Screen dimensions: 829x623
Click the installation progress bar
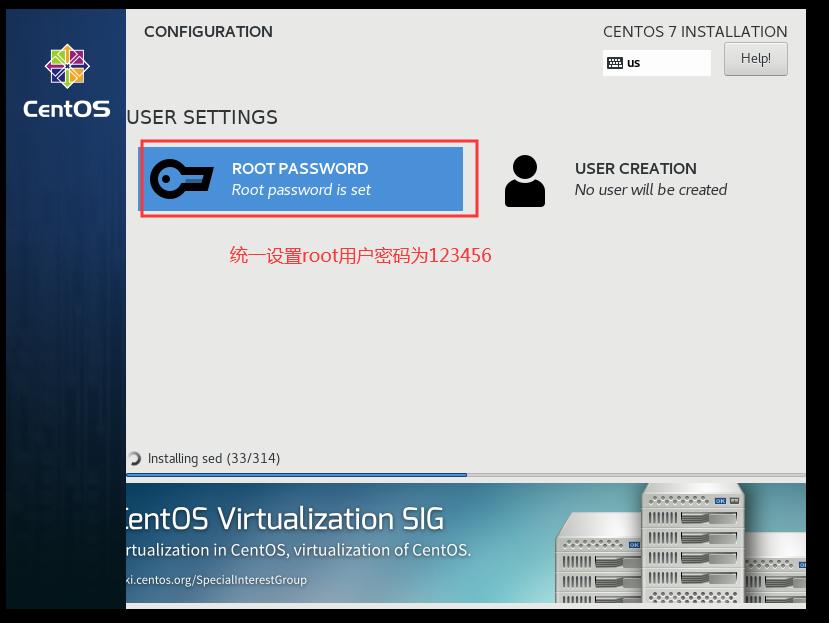[x=466, y=475]
